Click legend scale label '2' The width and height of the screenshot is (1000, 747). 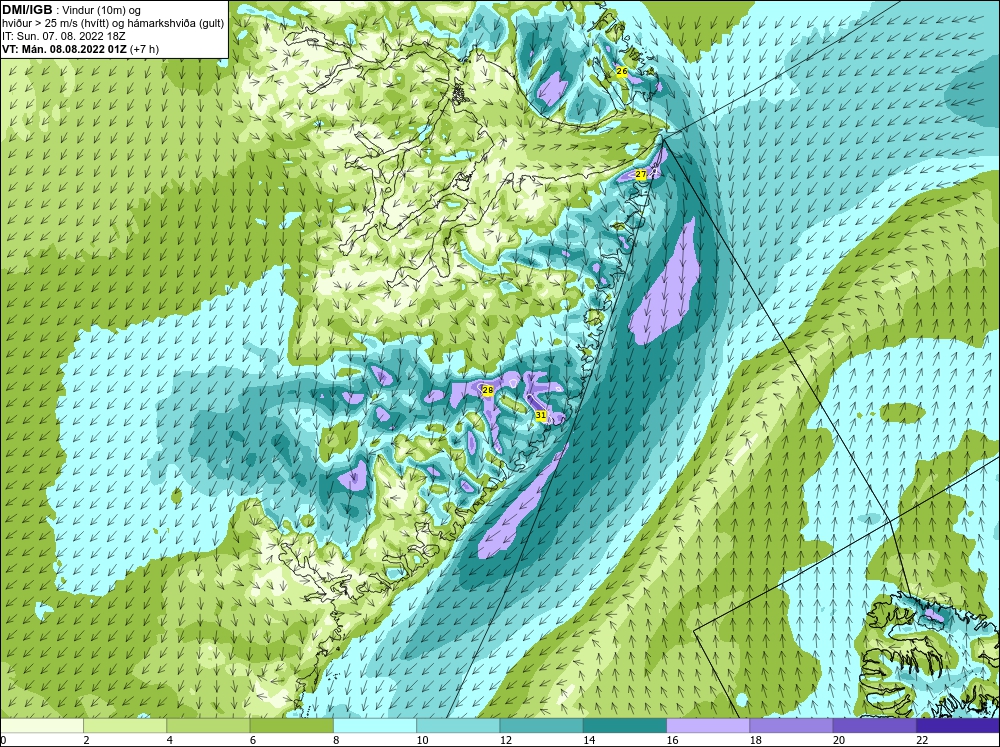(86, 740)
